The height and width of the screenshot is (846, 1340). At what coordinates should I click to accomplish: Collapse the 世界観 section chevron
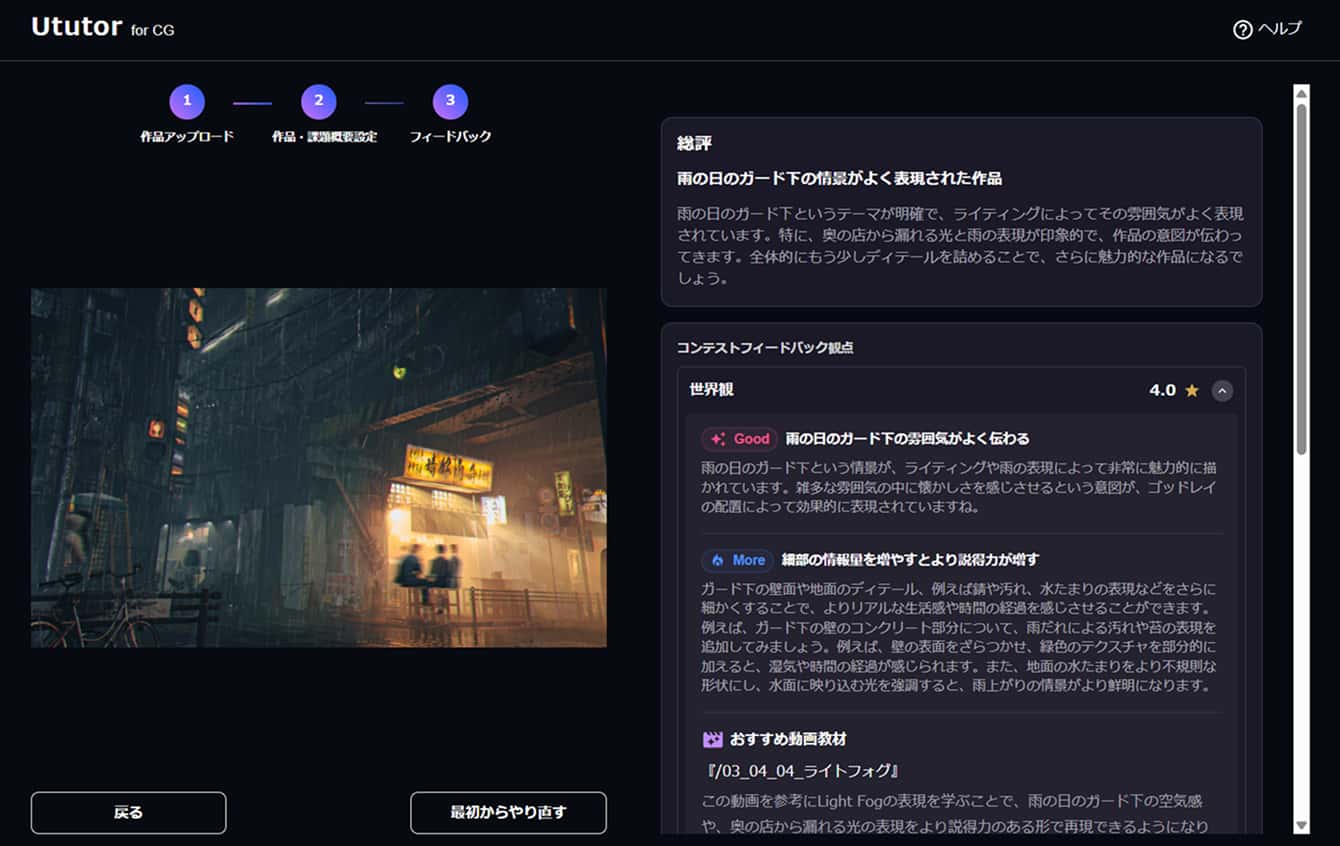[x=1222, y=391]
